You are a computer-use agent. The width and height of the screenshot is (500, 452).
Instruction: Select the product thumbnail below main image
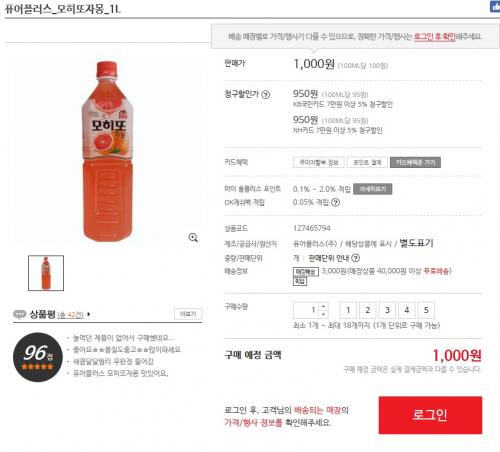point(46,273)
